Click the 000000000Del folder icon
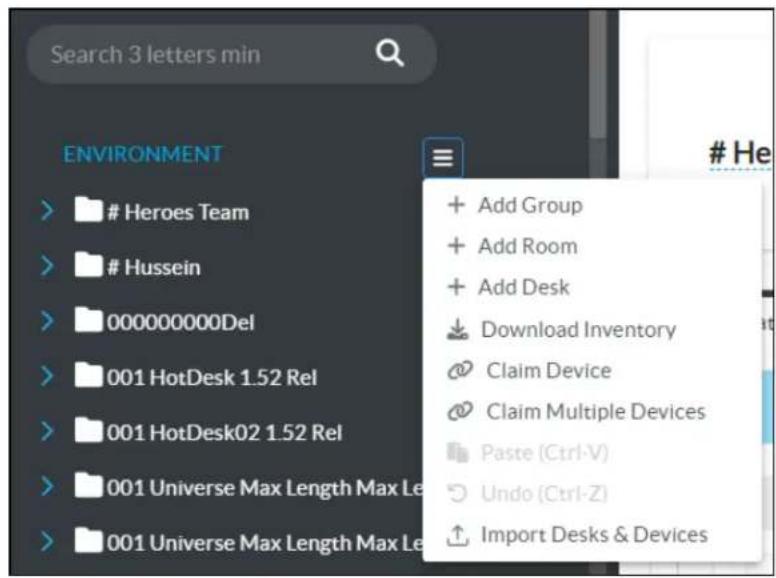Image resolution: width=776 pixels, height=578 pixels. tap(88, 320)
